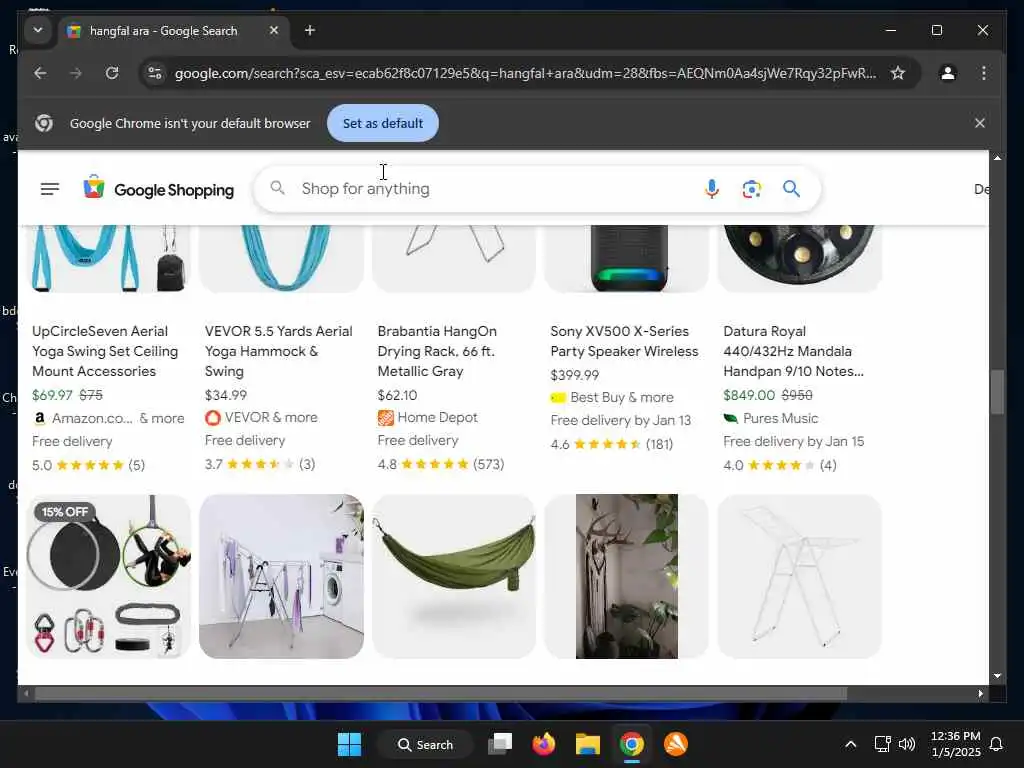This screenshot has width=1024, height=768.
Task: Show hidden system tray icons
Action: (850, 744)
